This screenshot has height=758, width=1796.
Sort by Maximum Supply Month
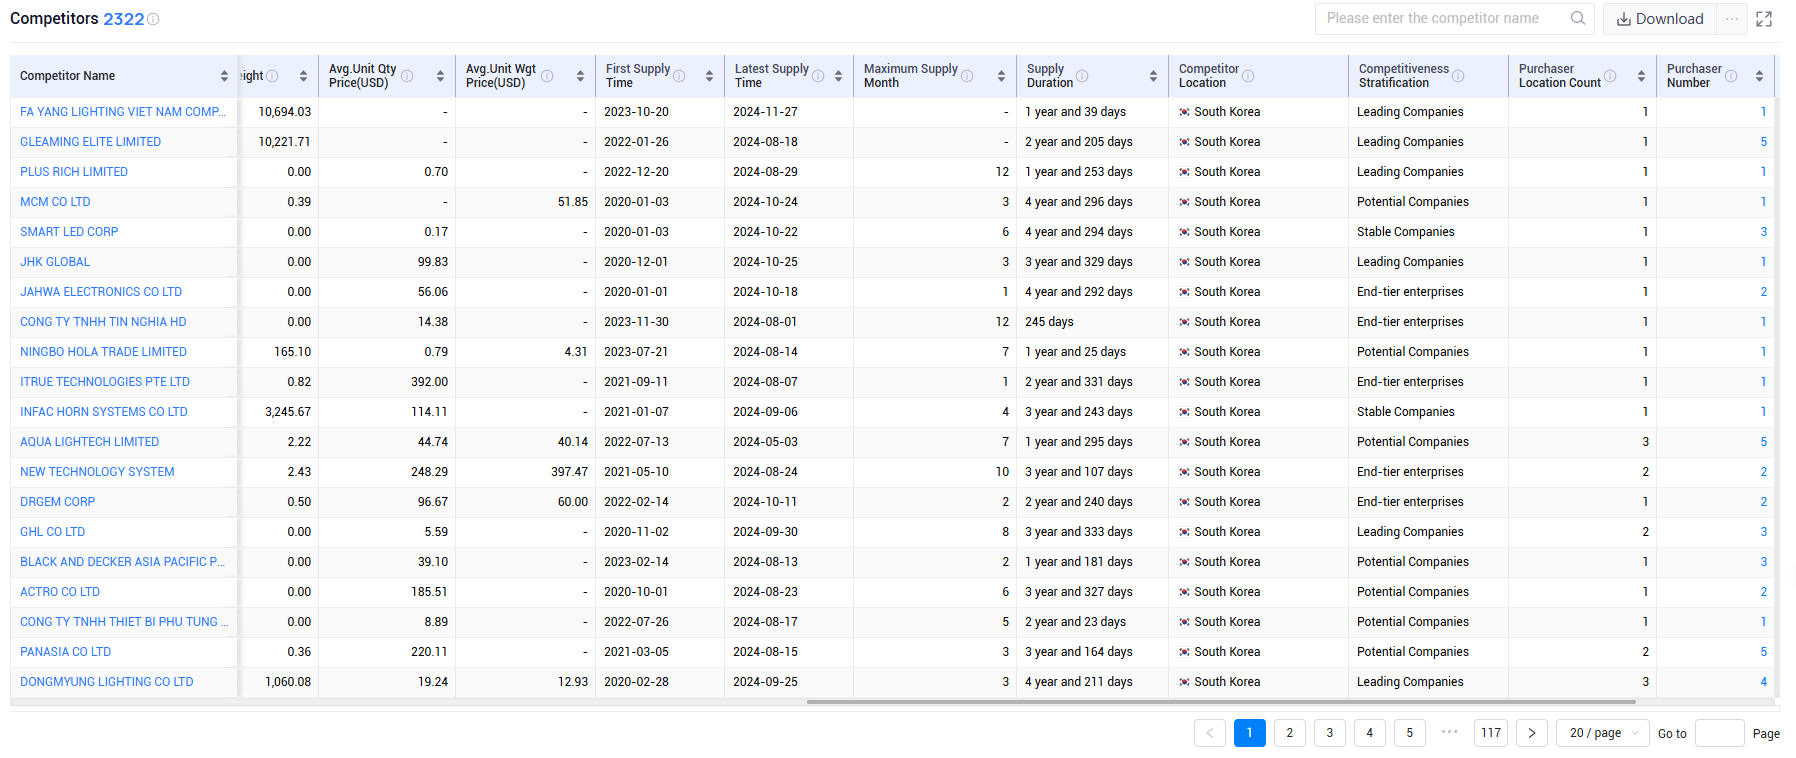1001,76
